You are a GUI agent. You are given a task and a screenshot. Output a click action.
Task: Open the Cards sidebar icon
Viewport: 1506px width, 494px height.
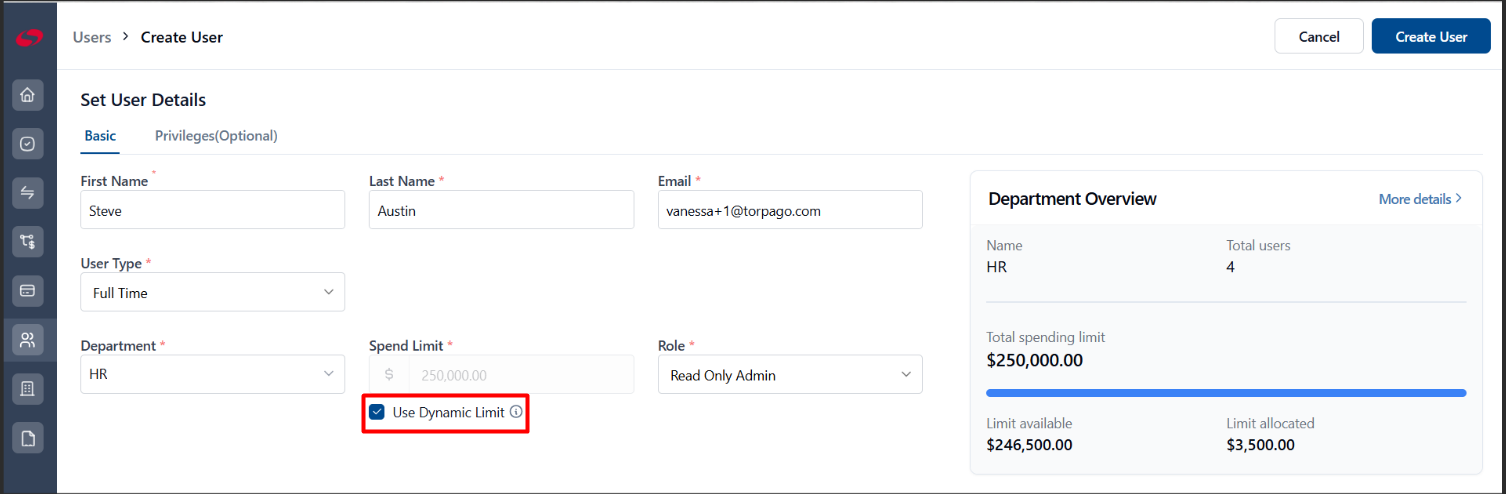(28, 290)
